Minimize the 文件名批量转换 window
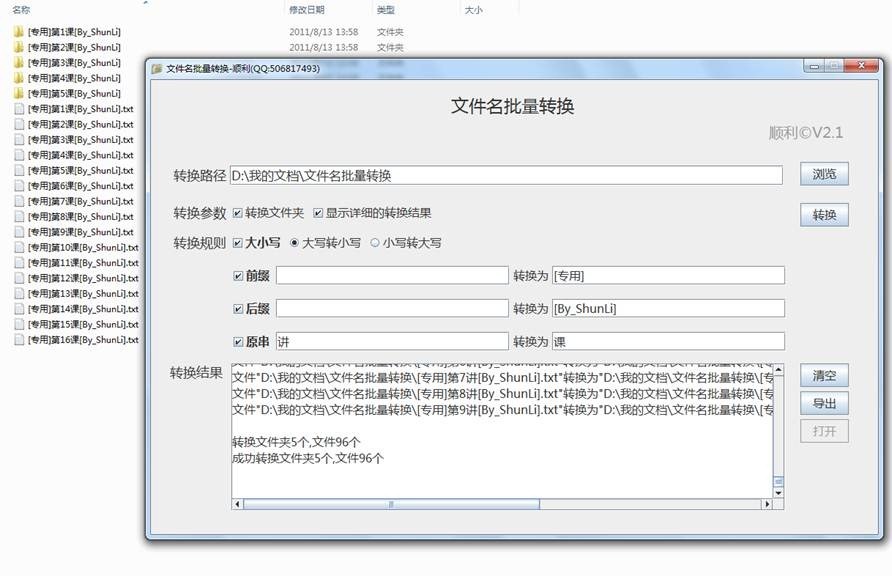The height and width of the screenshot is (576, 892). (x=814, y=67)
